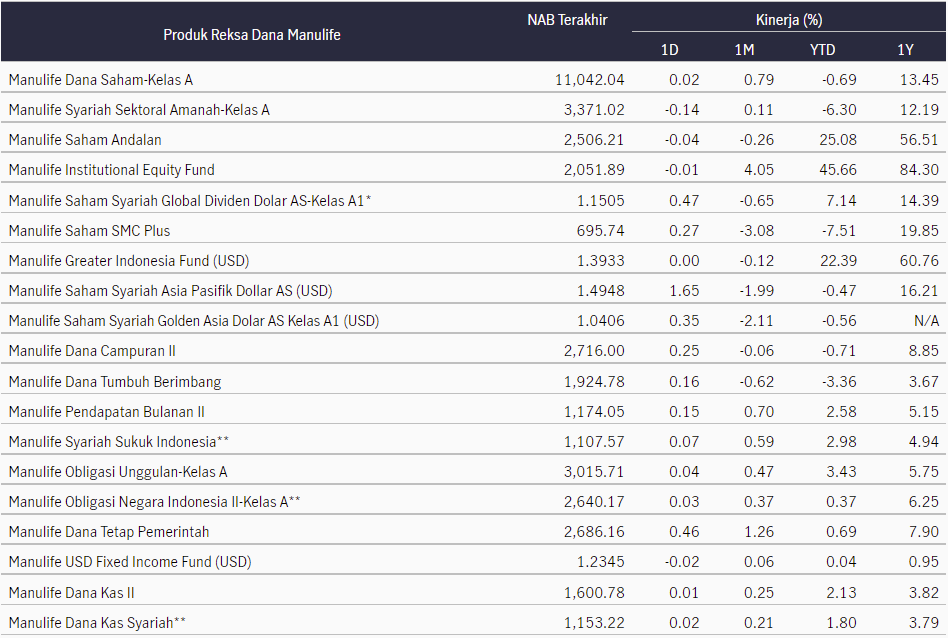
Task: Select Manulife Saham Syariah Golden Asia Dolar AS Kelas A1
Action: click(194, 321)
